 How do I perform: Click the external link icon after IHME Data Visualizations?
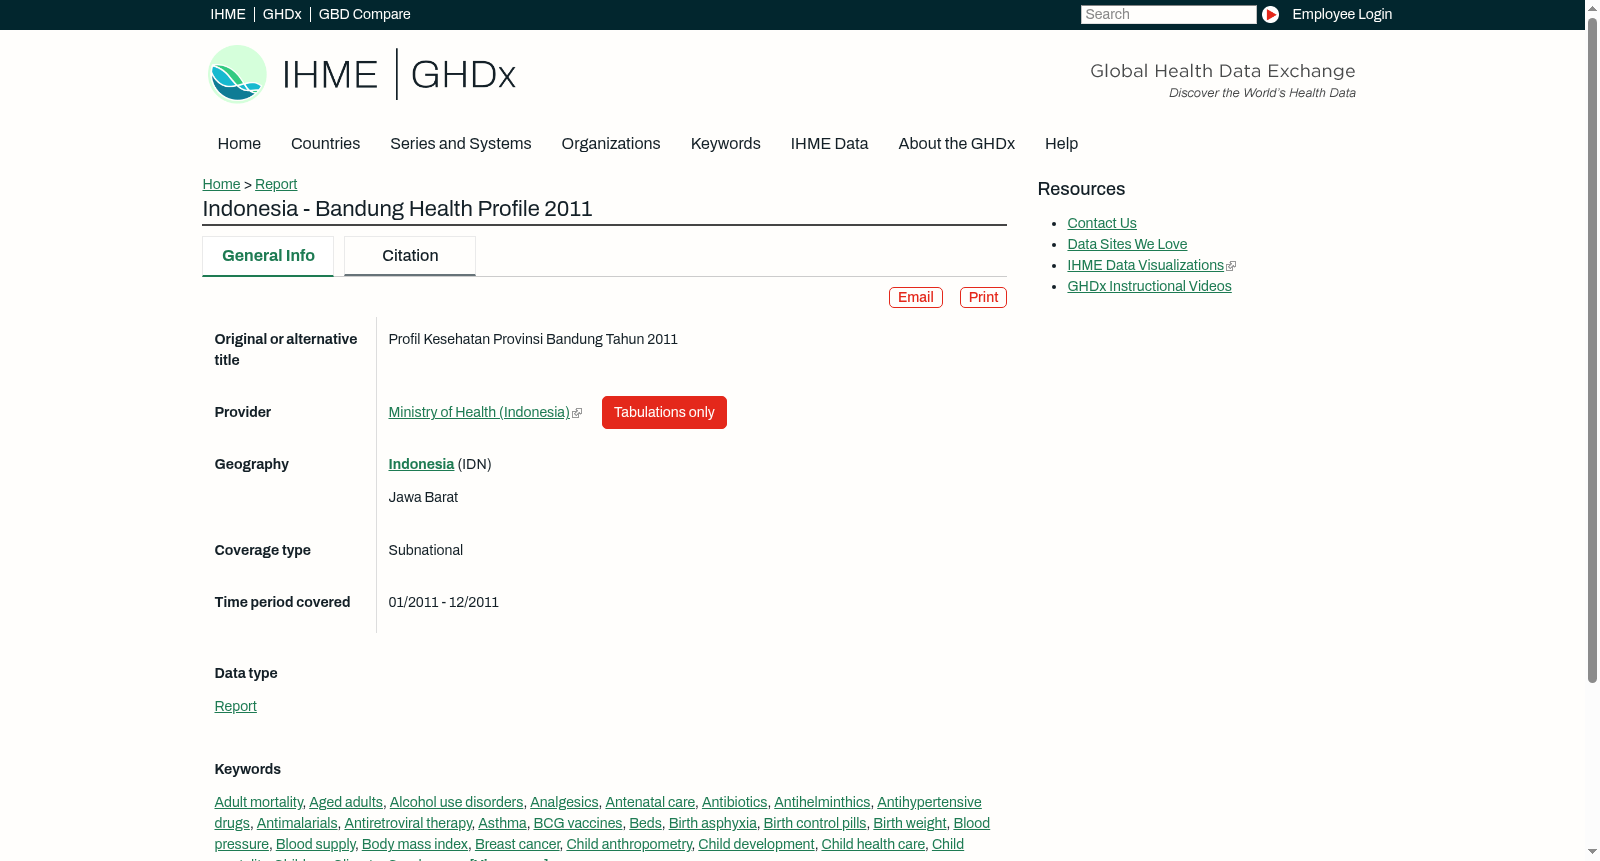tap(1231, 266)
